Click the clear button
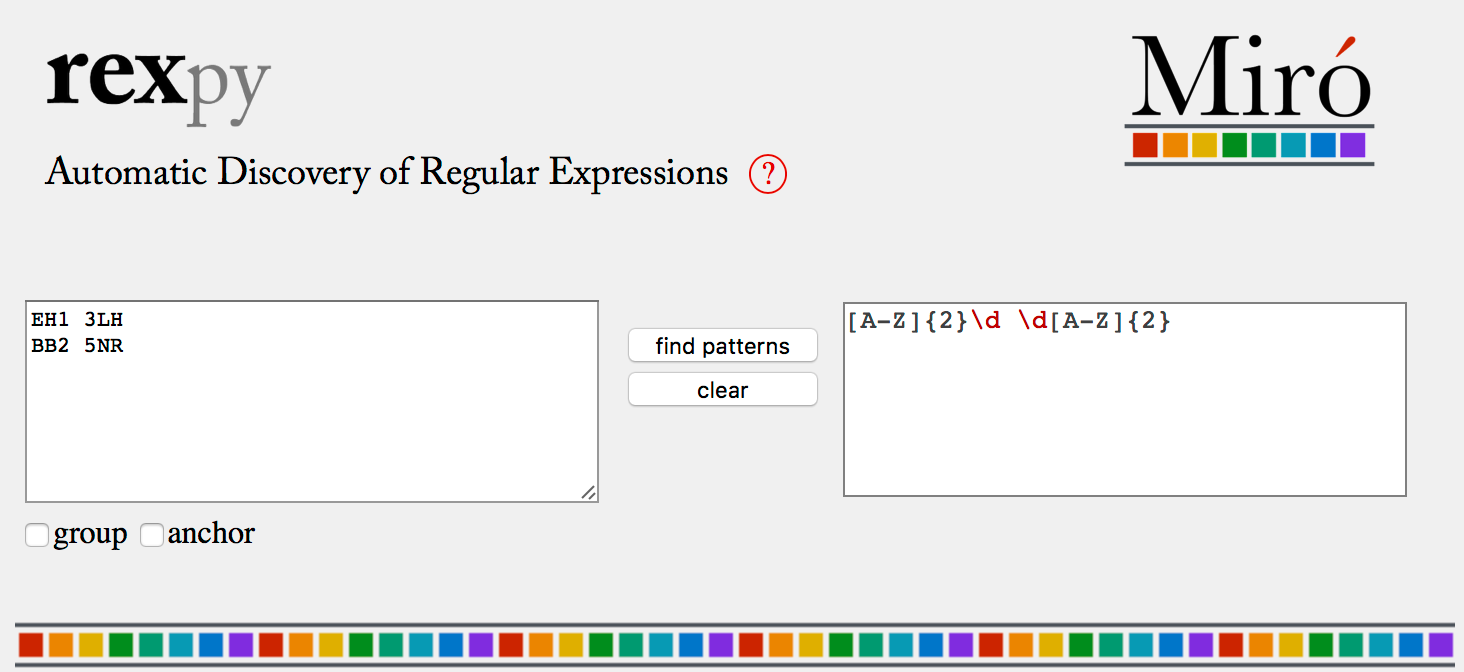The image size is (1464, 672). [723, 390]
